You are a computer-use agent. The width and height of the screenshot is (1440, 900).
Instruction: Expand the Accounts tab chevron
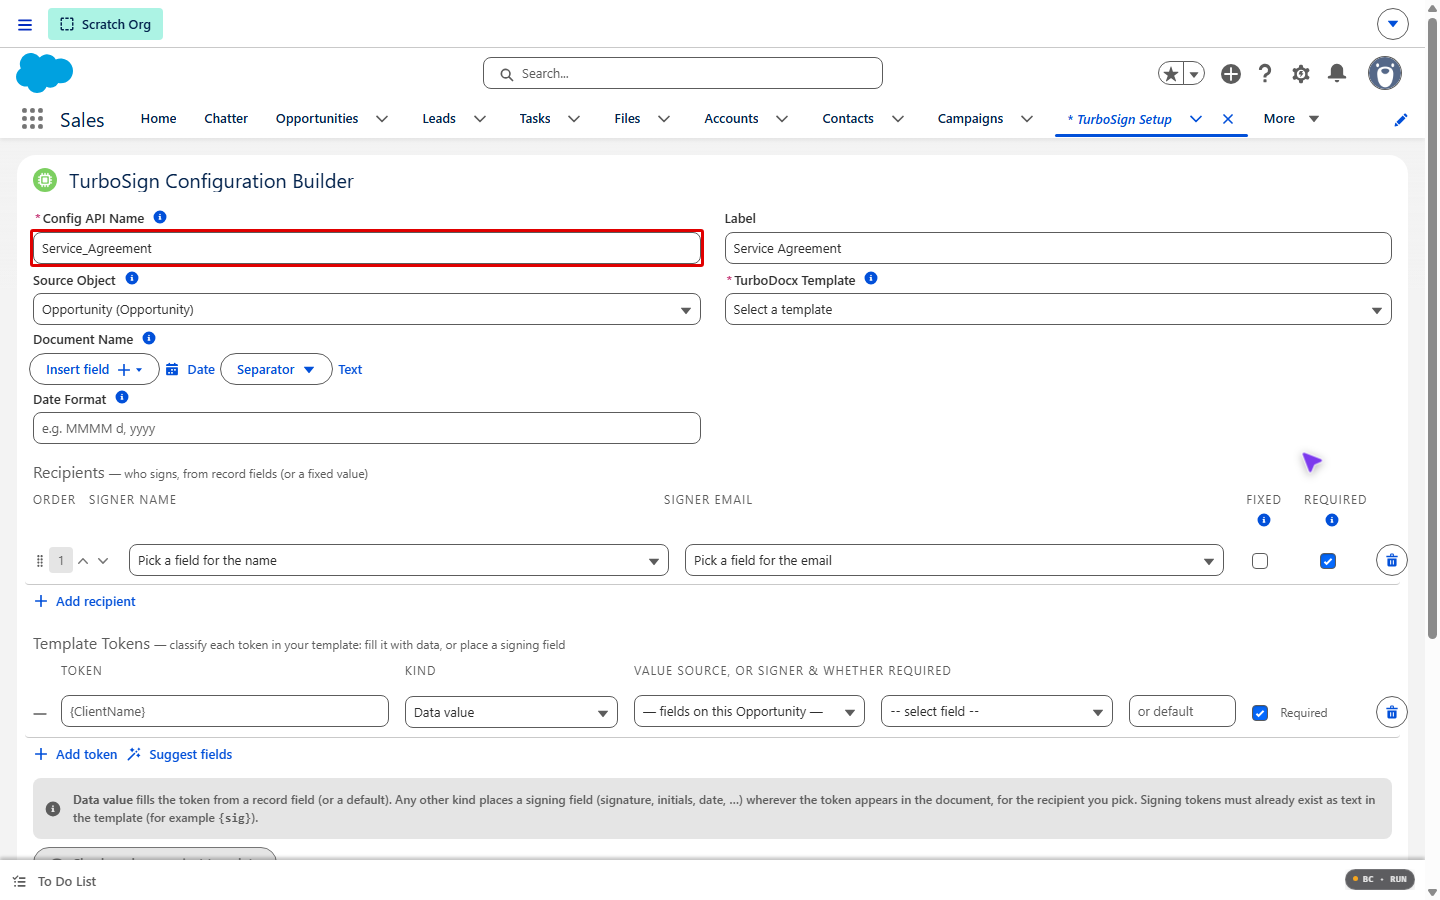[x=782, y=119]
